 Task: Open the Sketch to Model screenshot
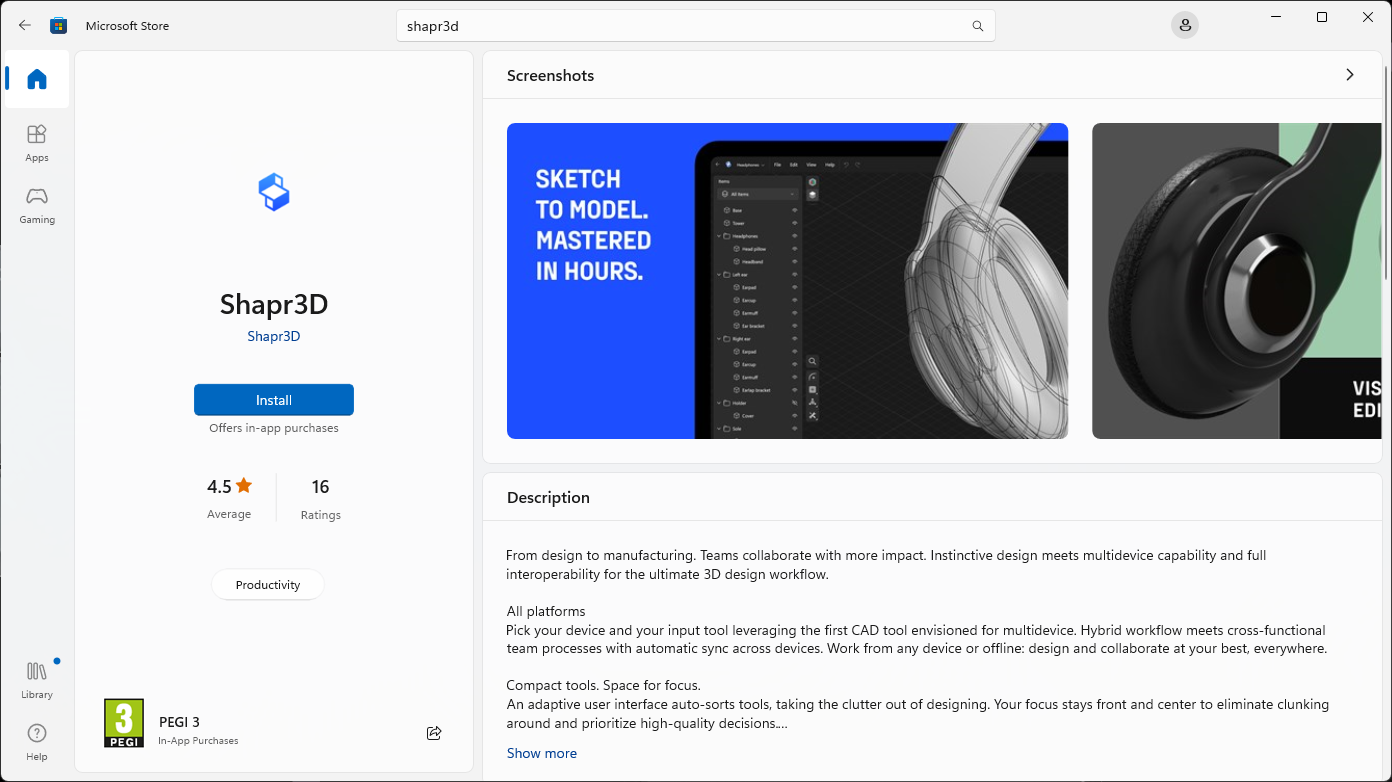pyautogui.click(x=787, y=281)
